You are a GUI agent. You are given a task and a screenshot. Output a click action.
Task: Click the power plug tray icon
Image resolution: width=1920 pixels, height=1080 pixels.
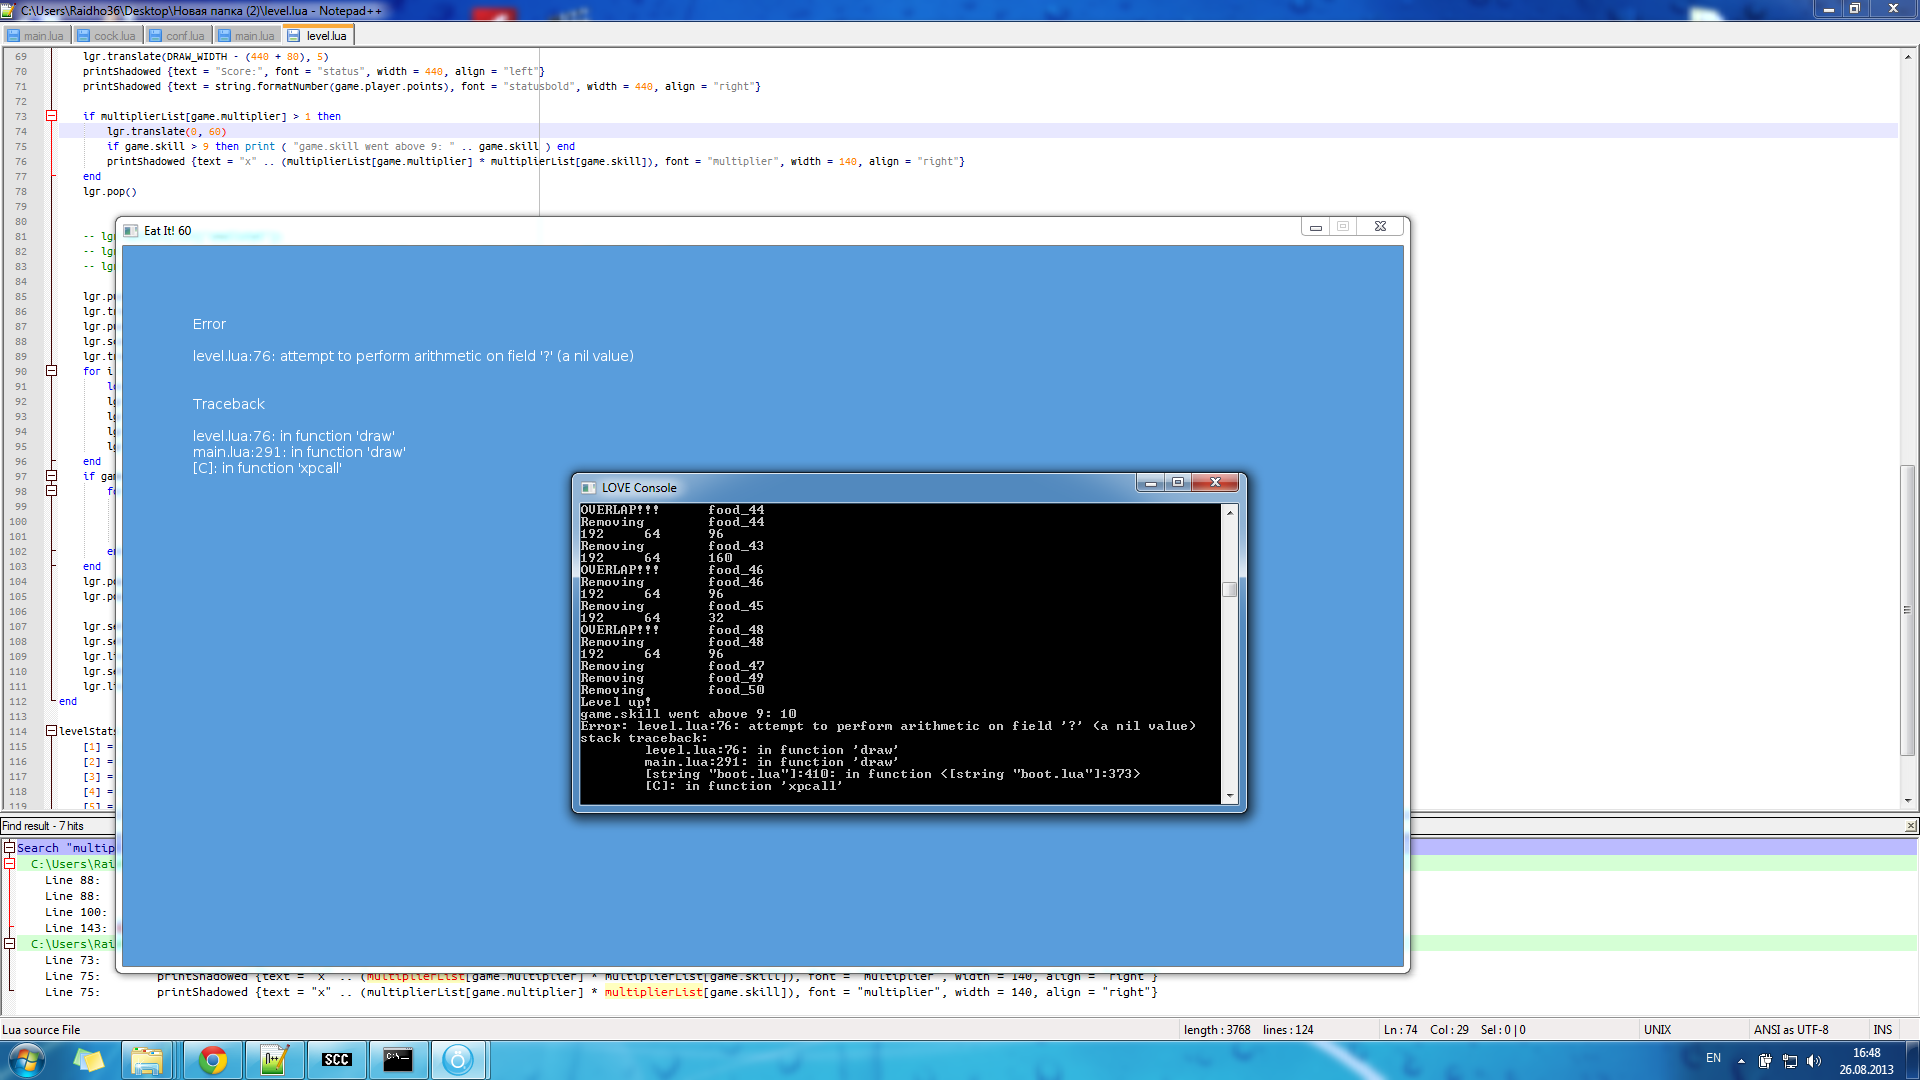(x=1765, y=1061)
